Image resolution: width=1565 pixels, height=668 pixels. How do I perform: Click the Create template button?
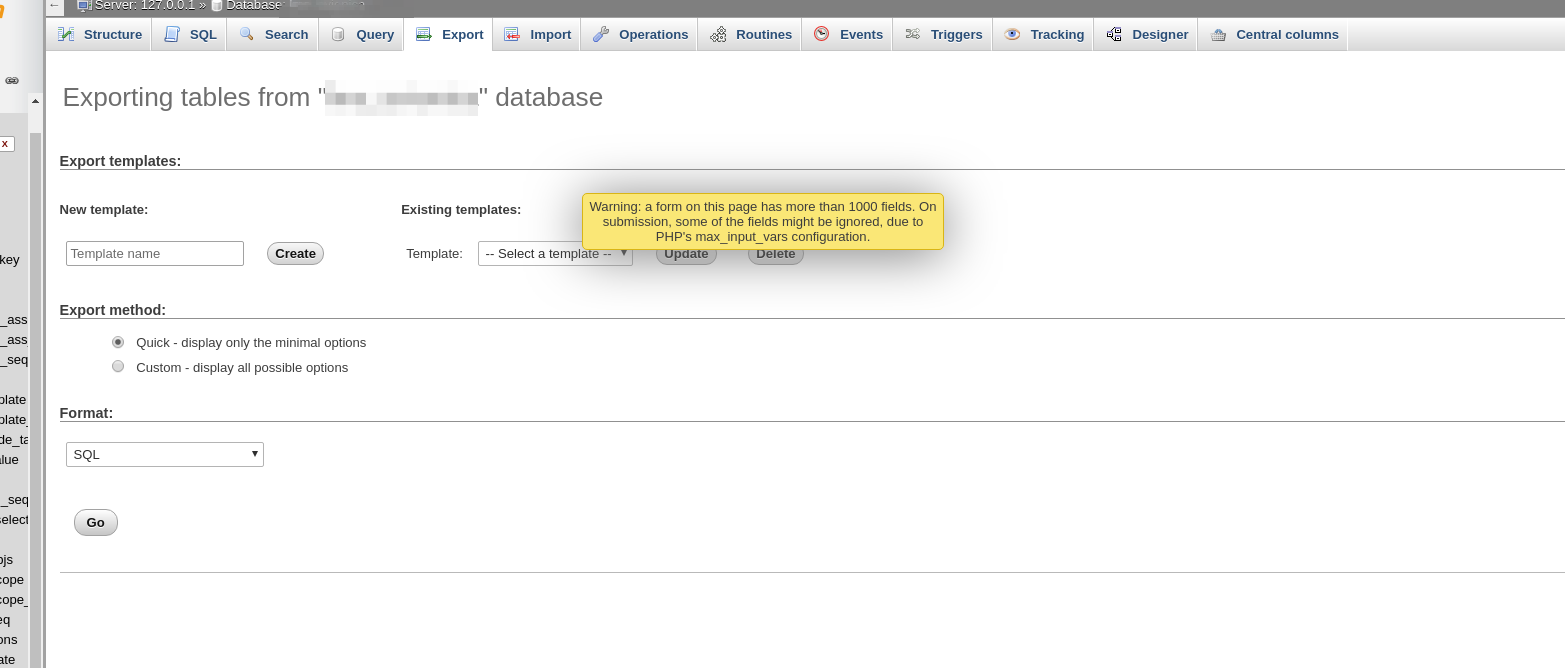pos(295,254)
